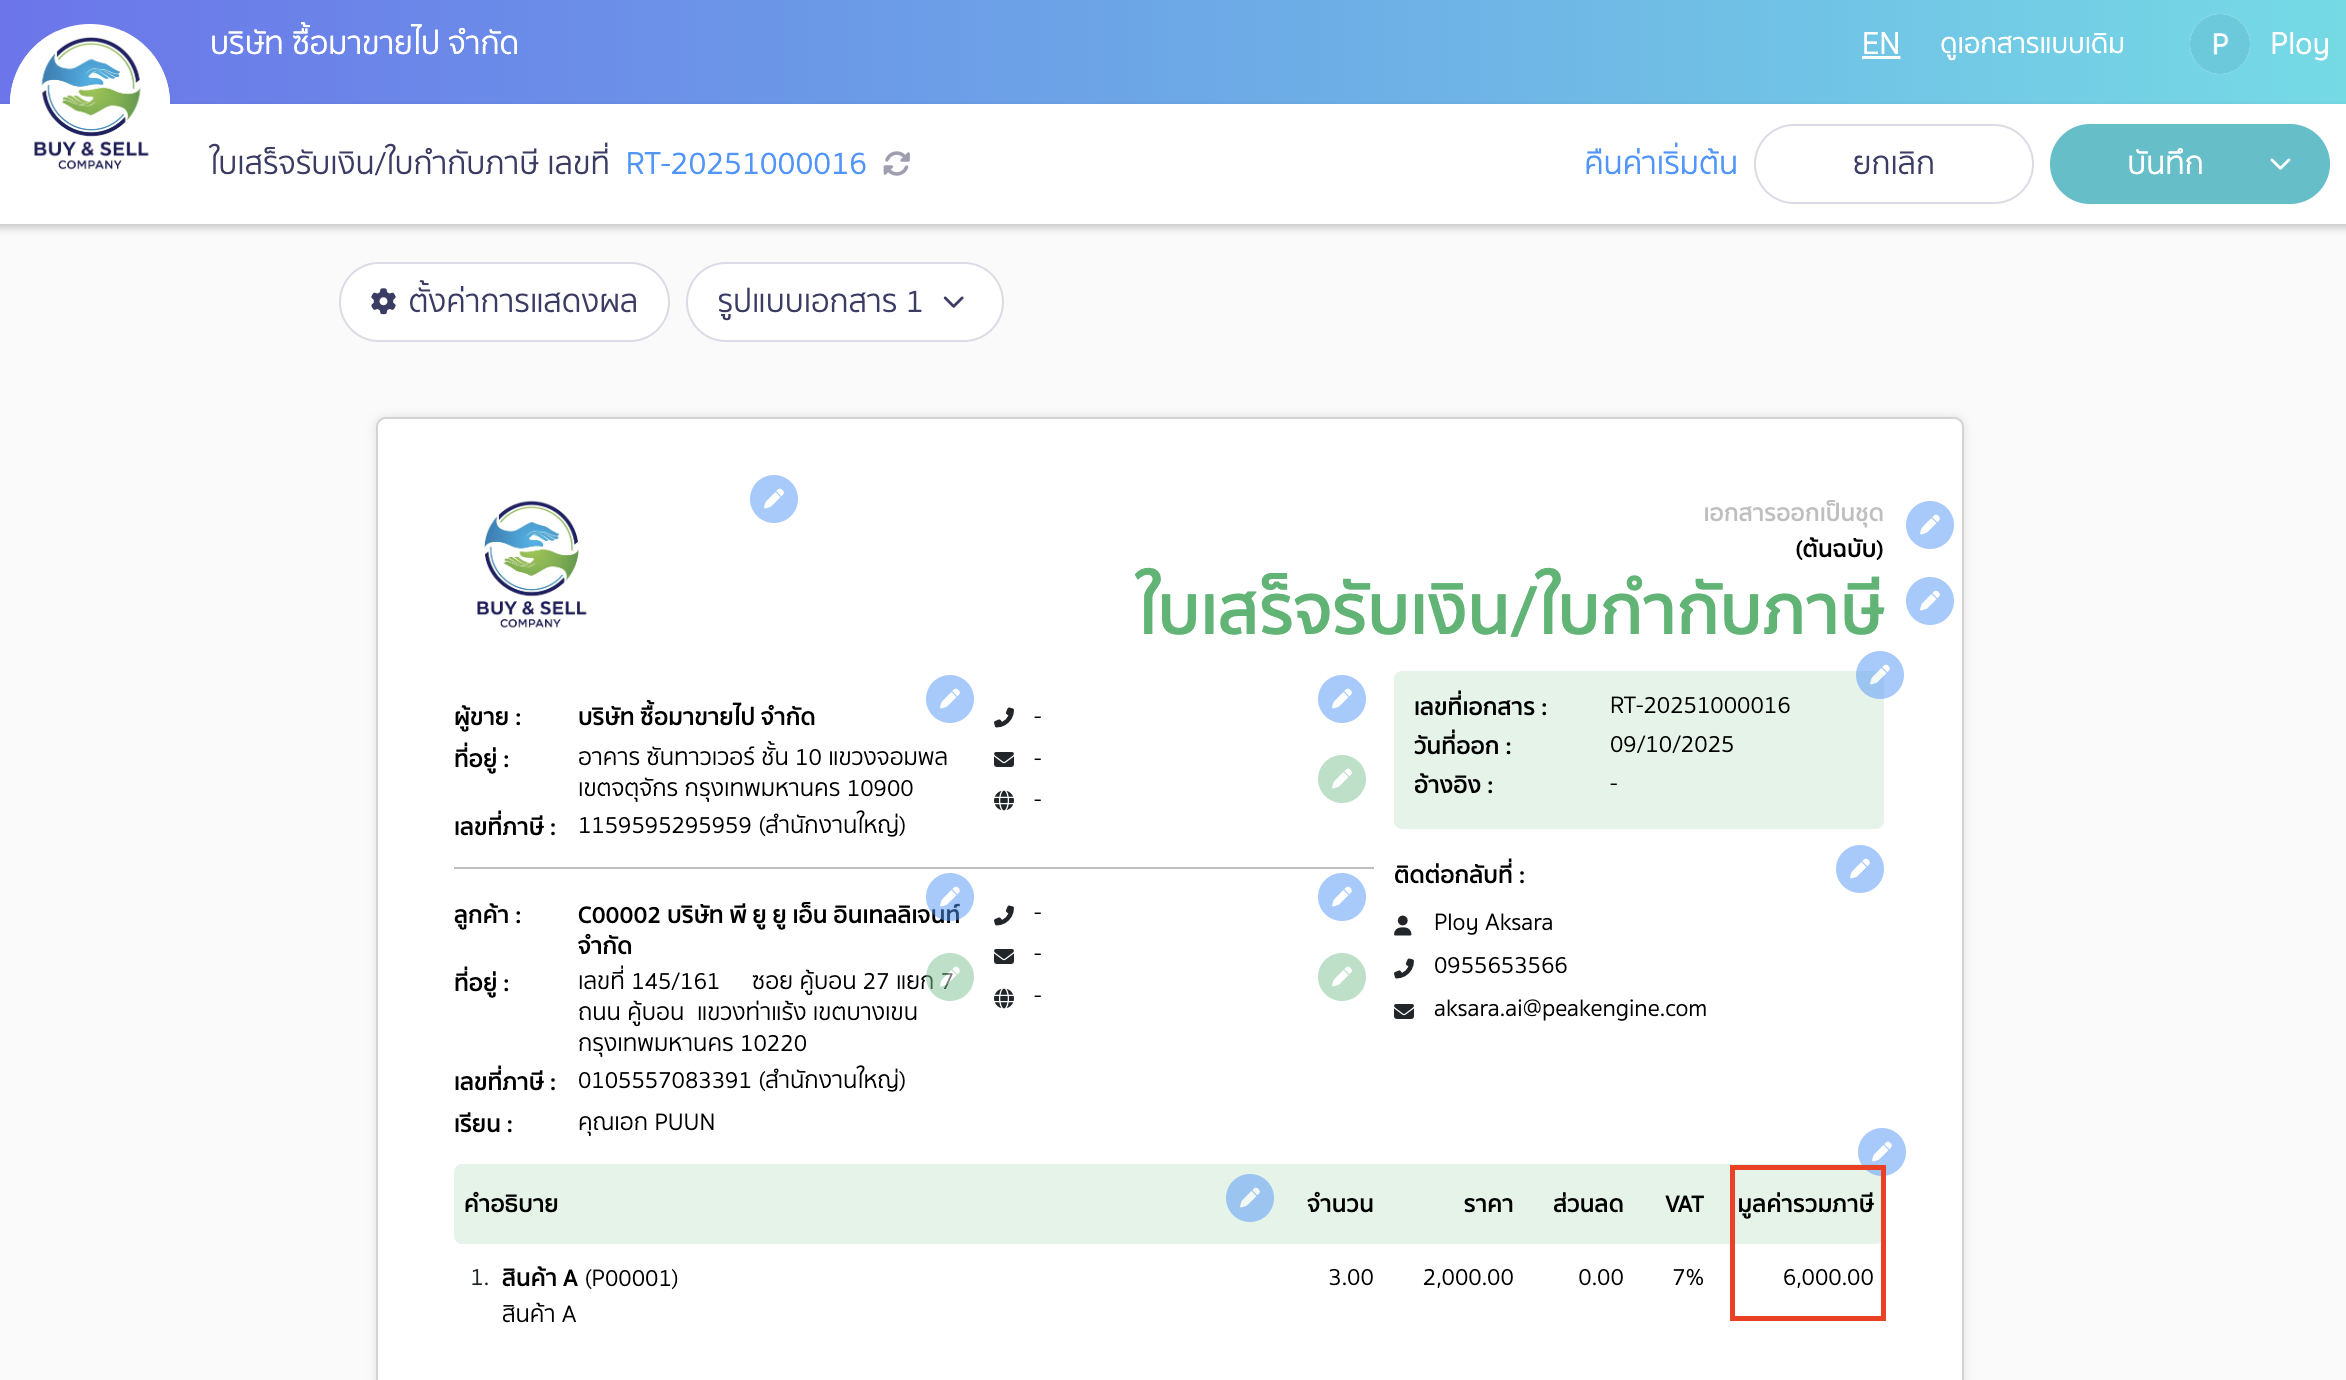The height and width of the screenshot is (1380, 2346).
Task: Open ตั้งค่าการแสดงผล display settings
Action: click(x=504, y=302)
